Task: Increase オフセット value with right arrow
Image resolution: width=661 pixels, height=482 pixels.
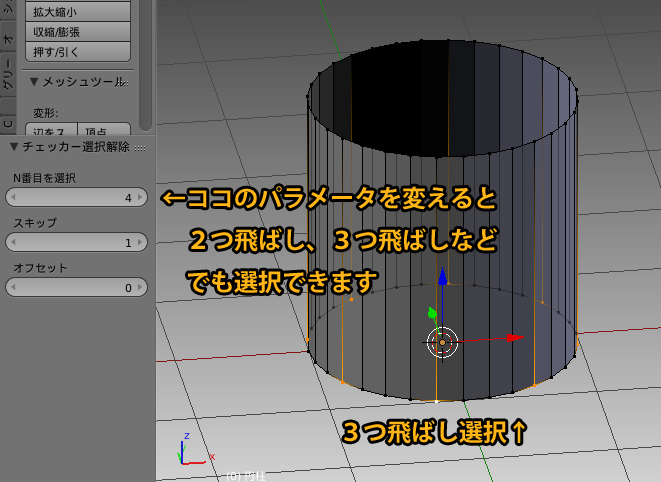Action: 140,288
